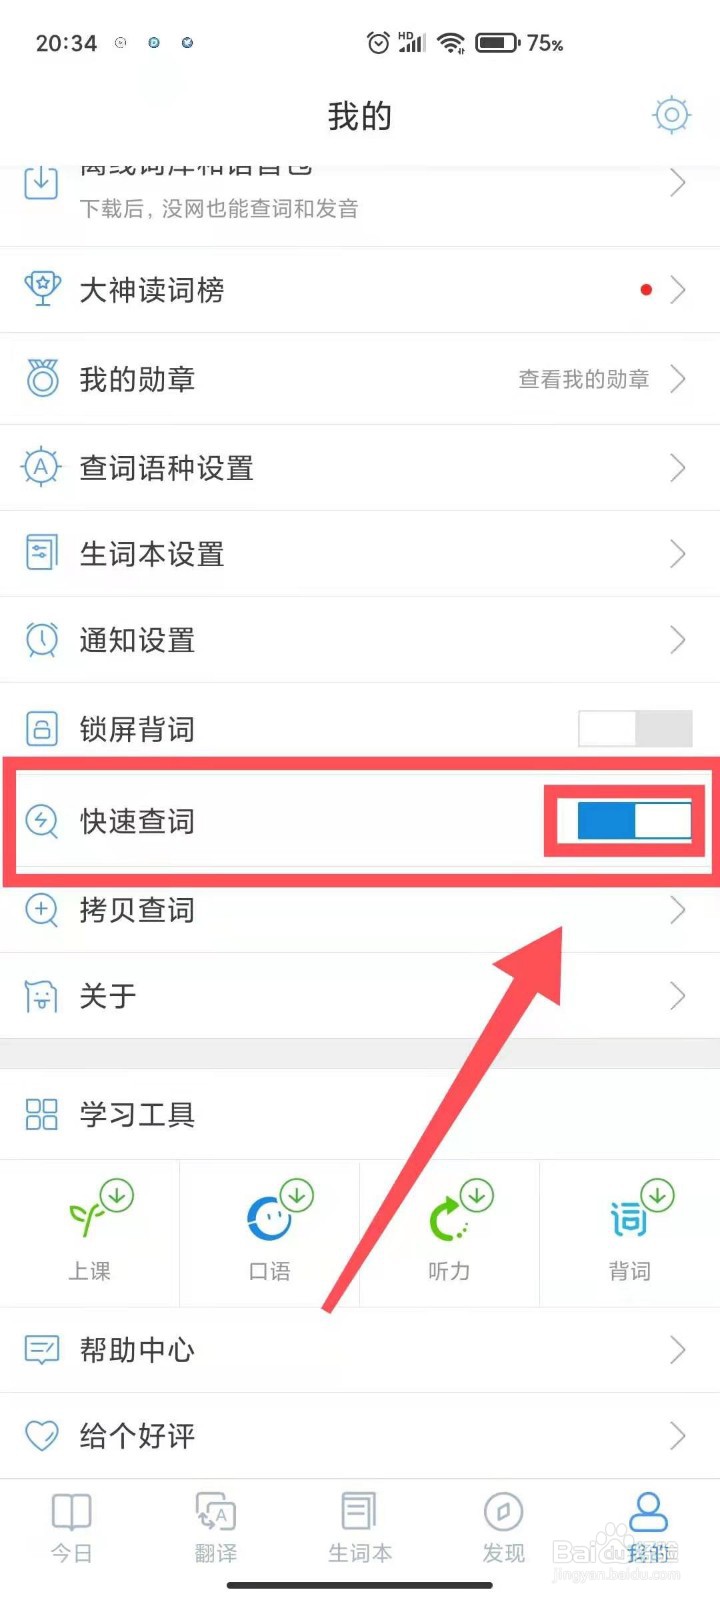Screen dimensions: 720x1600
Task: Tap the 我的勋章 medal icon
Action: point(42,378)
